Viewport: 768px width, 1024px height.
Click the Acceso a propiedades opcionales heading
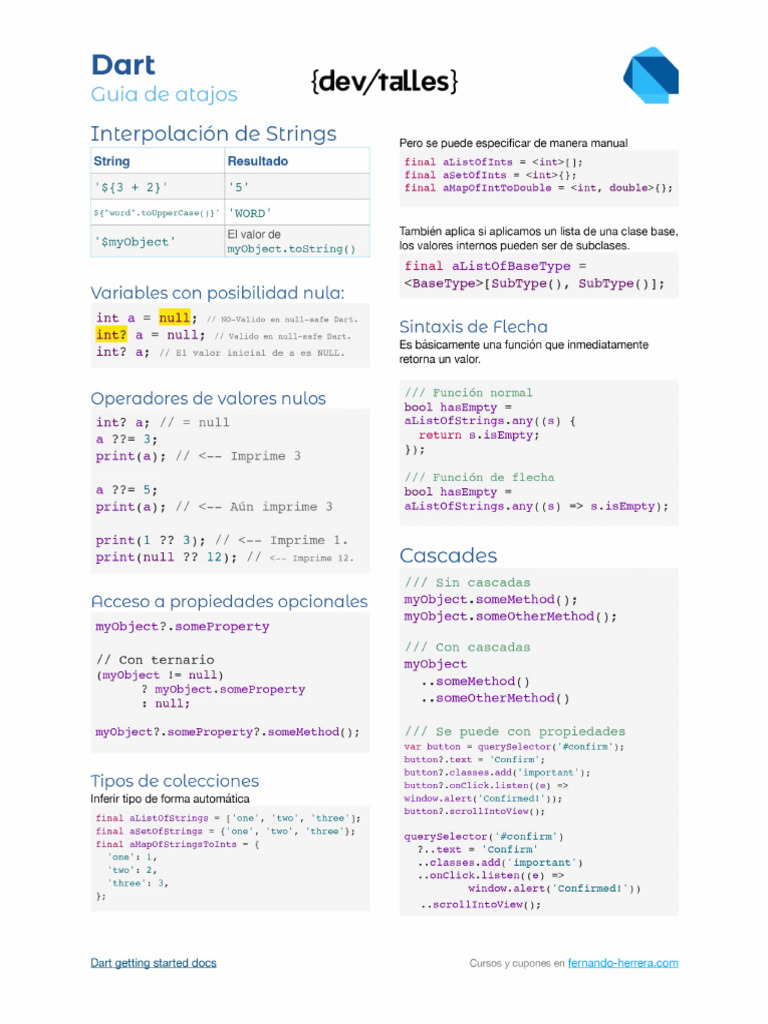click(229, 602)
